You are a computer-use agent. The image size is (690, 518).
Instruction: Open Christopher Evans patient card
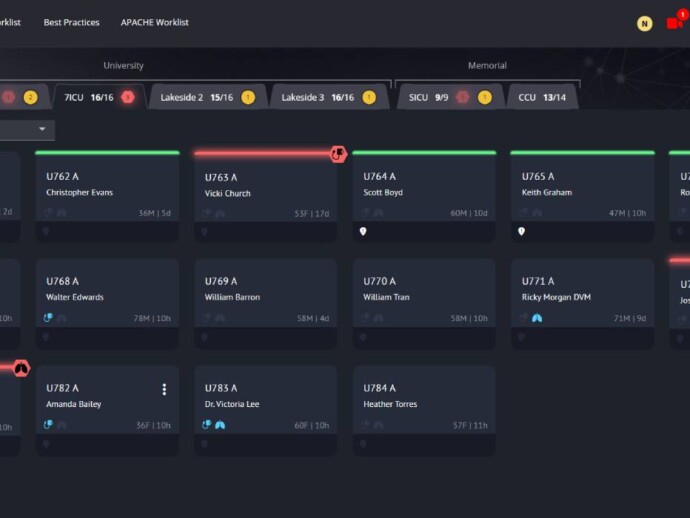coord(107,197)
